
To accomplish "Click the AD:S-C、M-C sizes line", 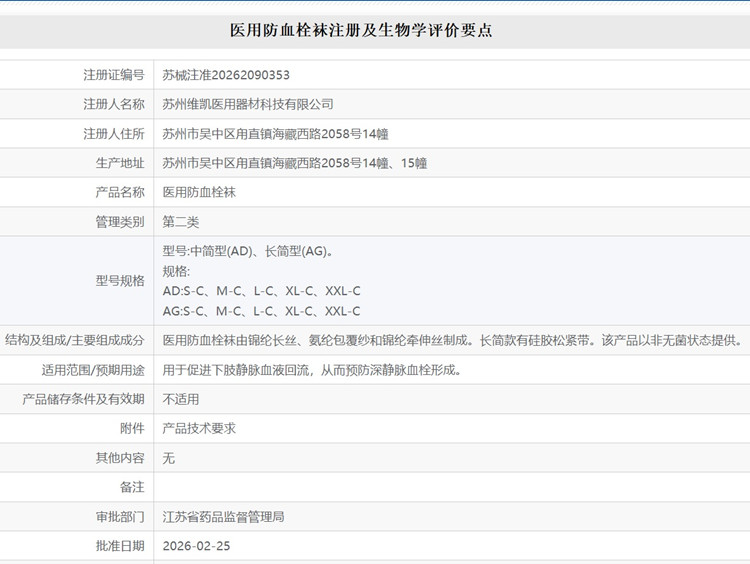I will tap(262, 291).
